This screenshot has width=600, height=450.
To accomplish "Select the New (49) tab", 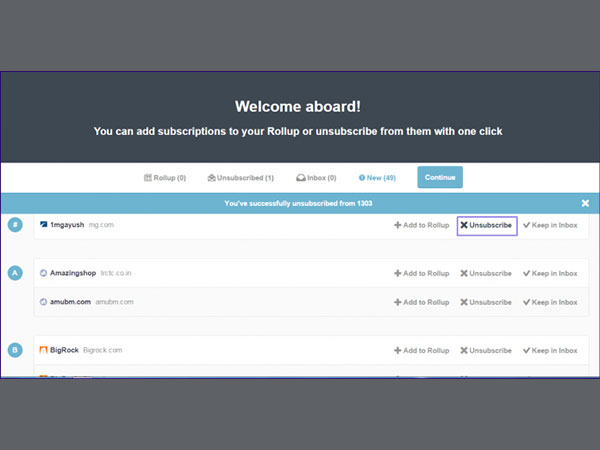I will tap(377, 178).
